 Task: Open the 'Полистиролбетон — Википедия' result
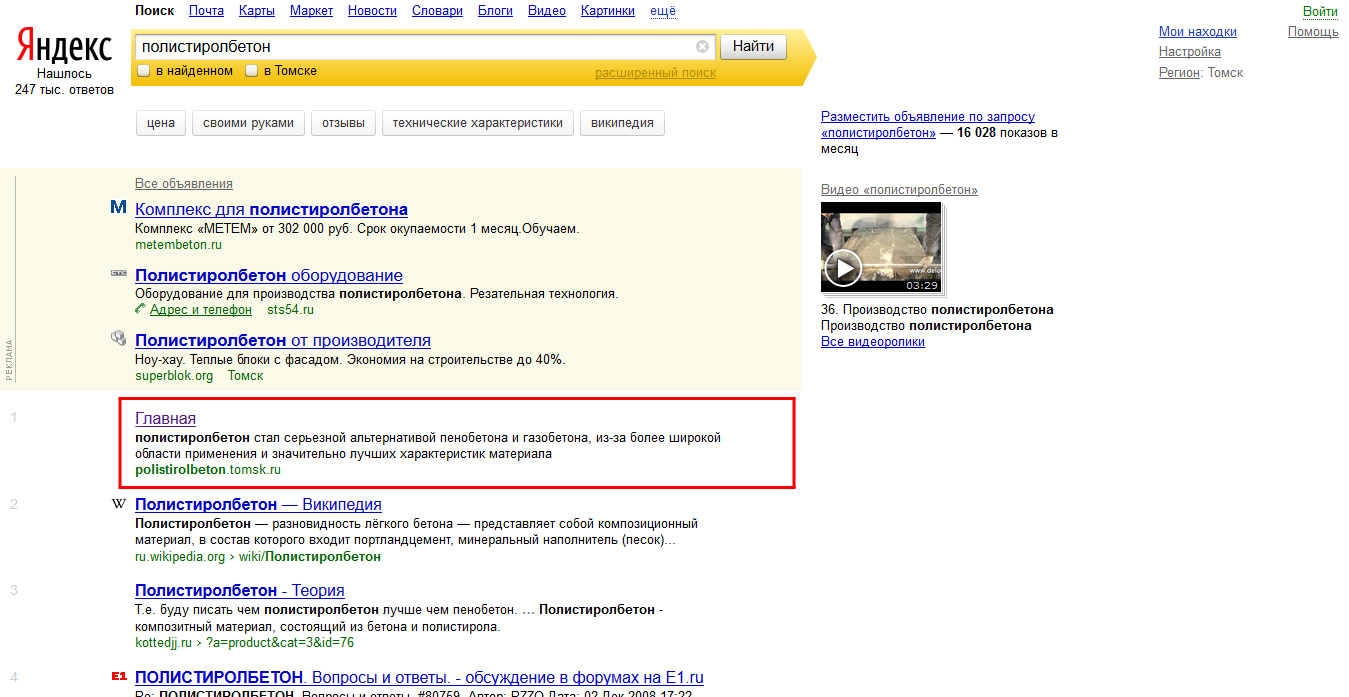pos(258,505)
